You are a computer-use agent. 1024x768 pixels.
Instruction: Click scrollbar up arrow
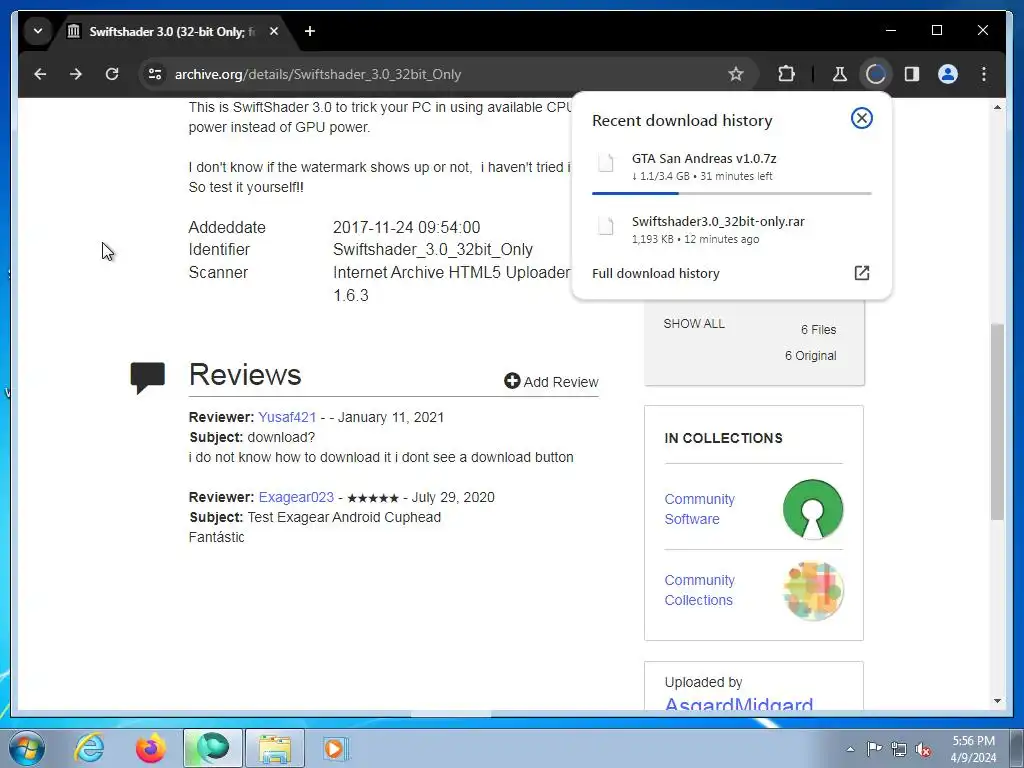[997, 107]
